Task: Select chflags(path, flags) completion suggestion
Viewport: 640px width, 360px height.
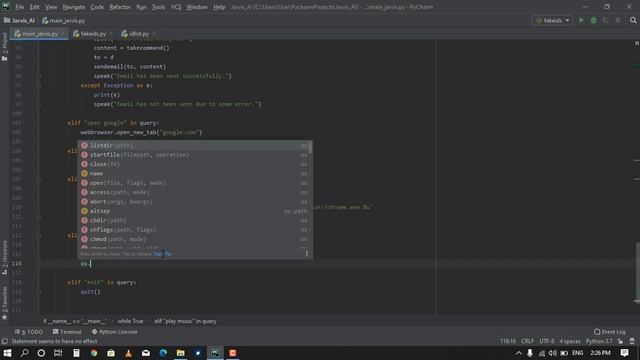Action: pos(194,230)
